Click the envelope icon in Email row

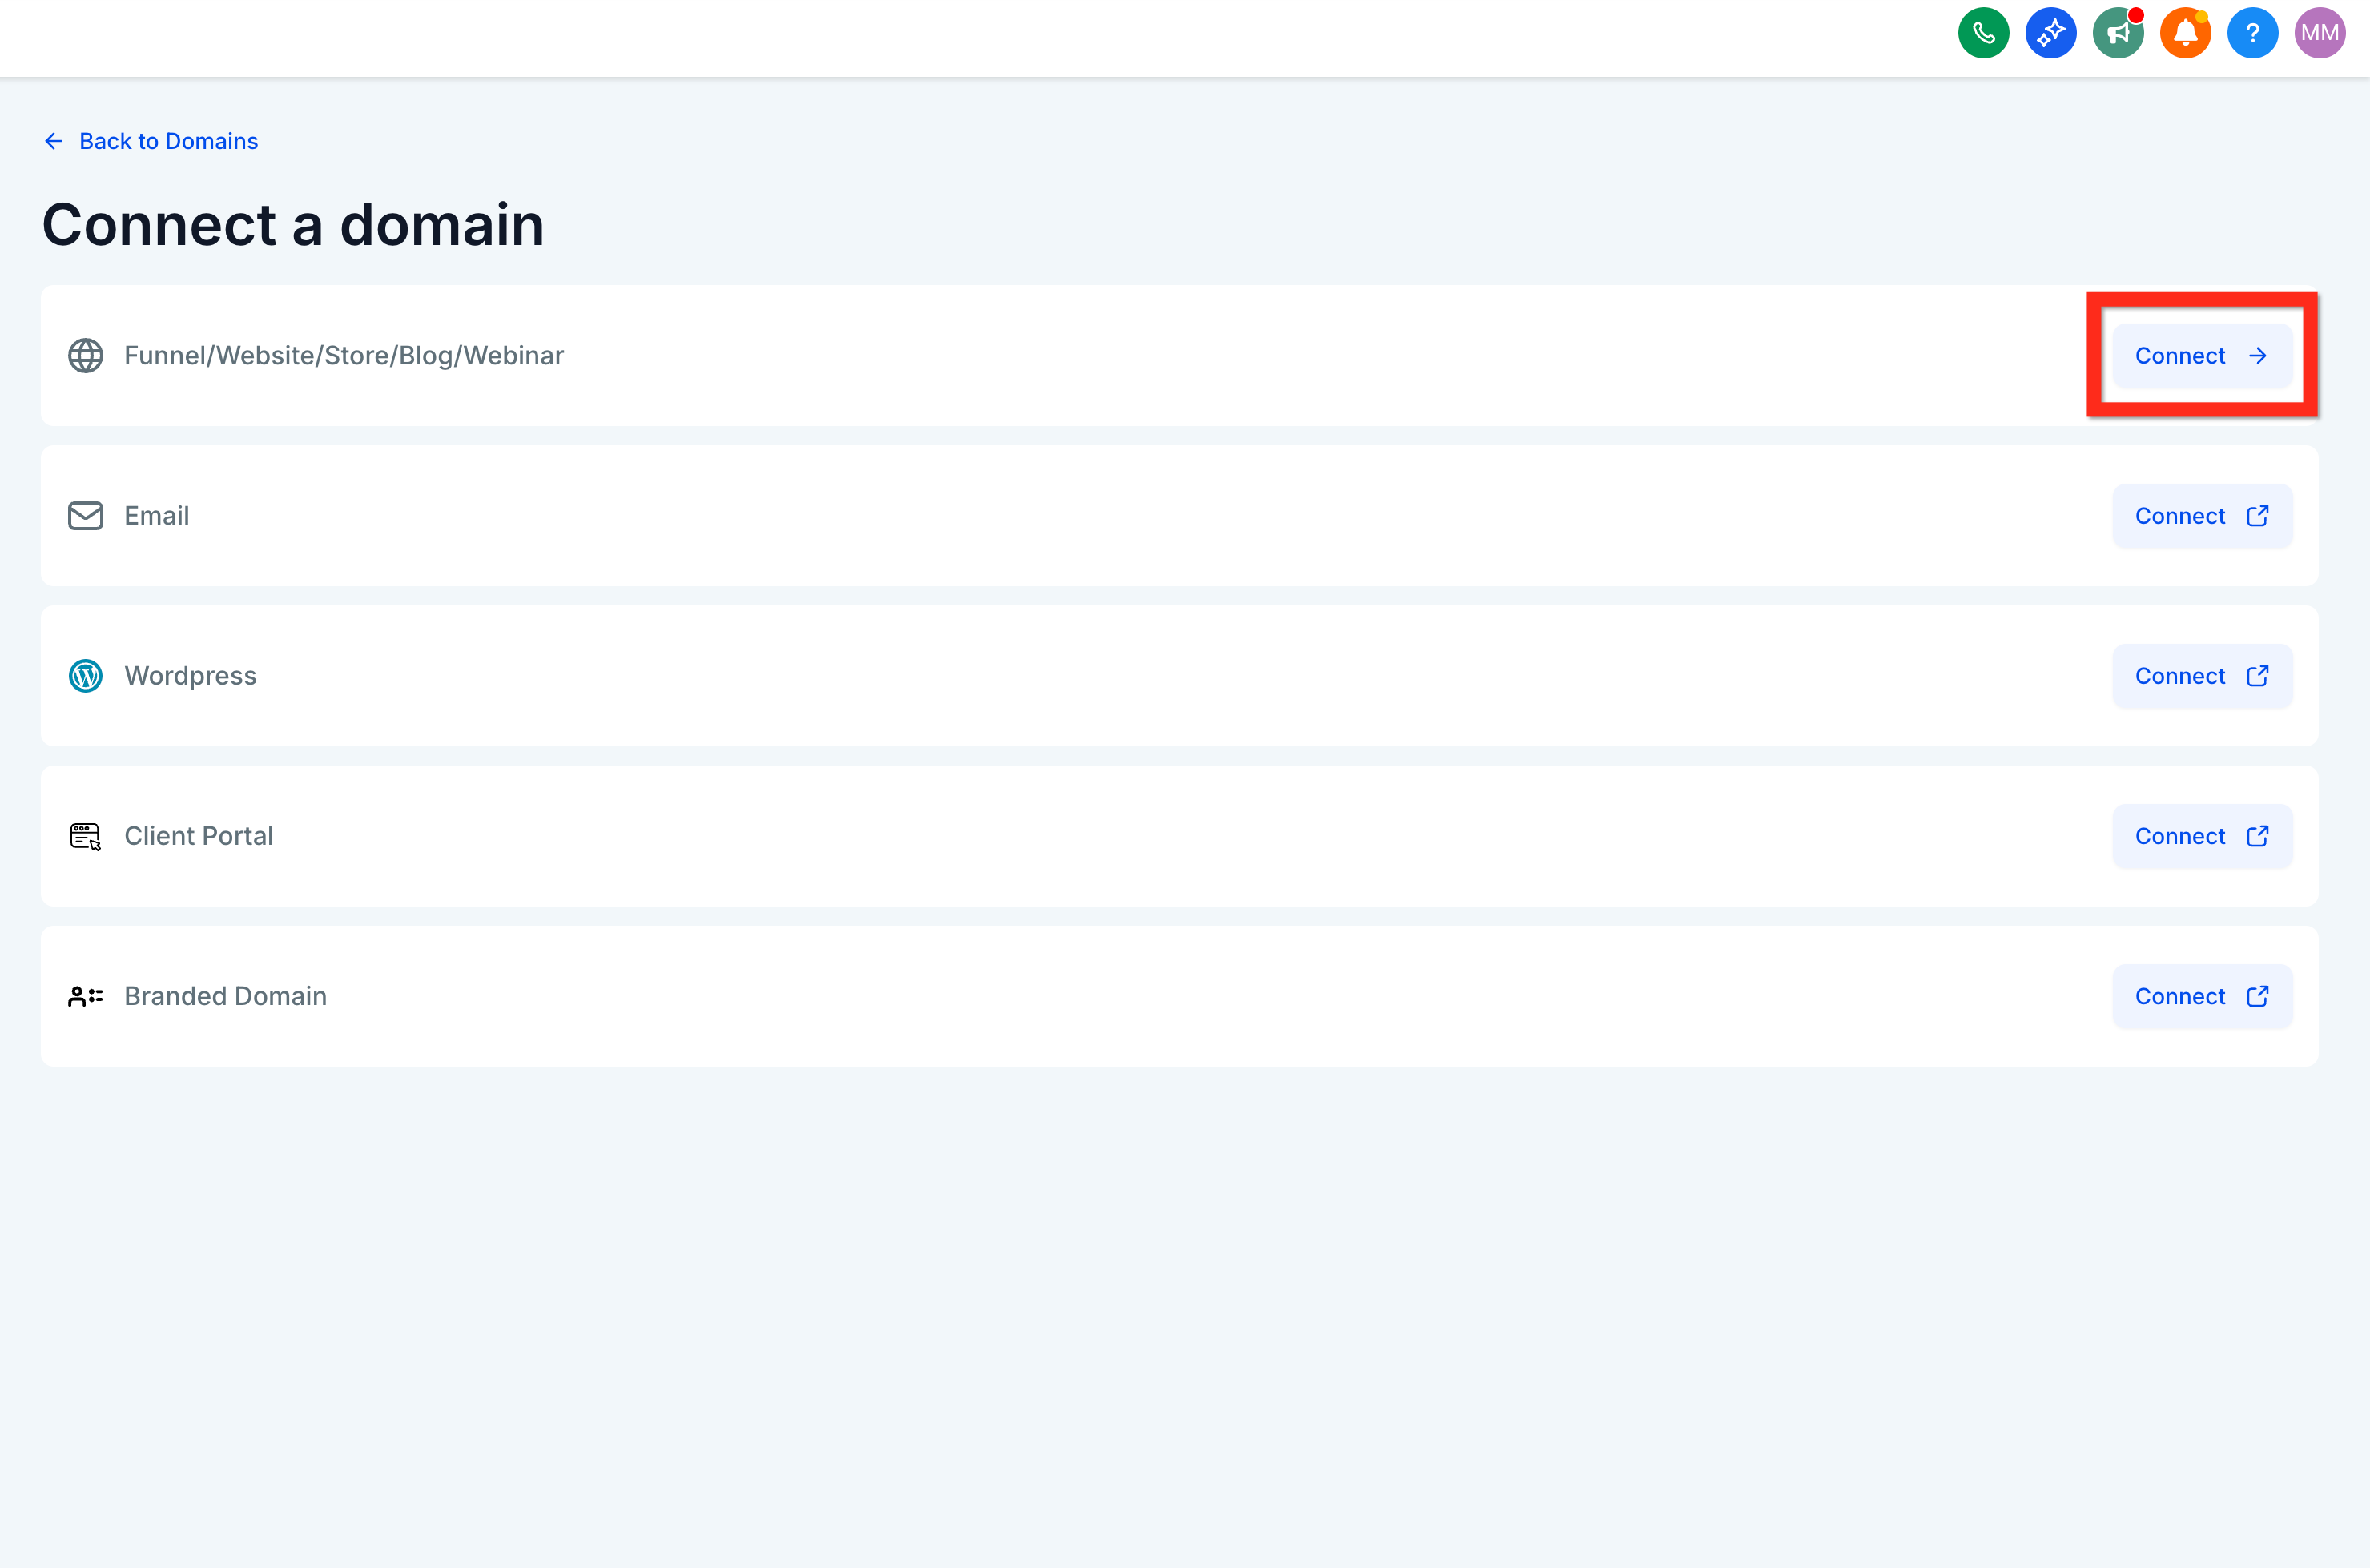pos(86,516)
